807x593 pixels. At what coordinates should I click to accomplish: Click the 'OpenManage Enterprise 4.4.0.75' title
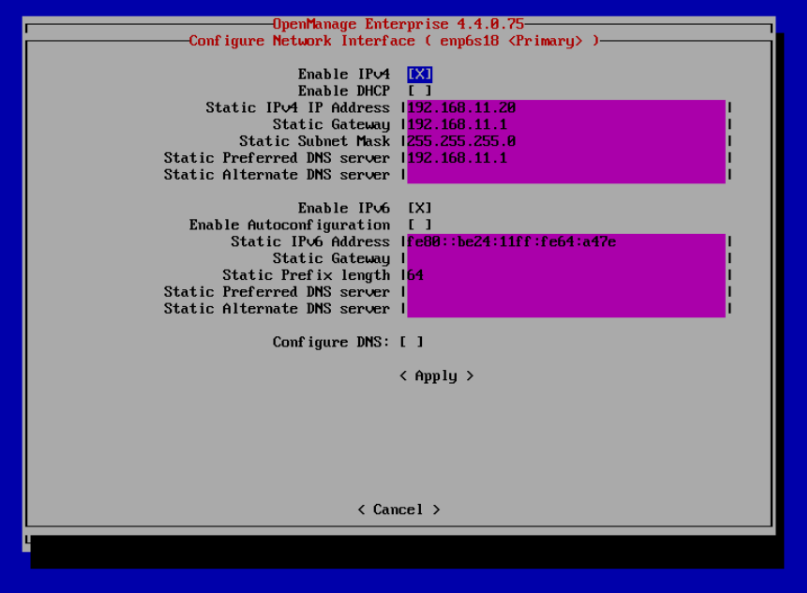(x=398, y=24)
